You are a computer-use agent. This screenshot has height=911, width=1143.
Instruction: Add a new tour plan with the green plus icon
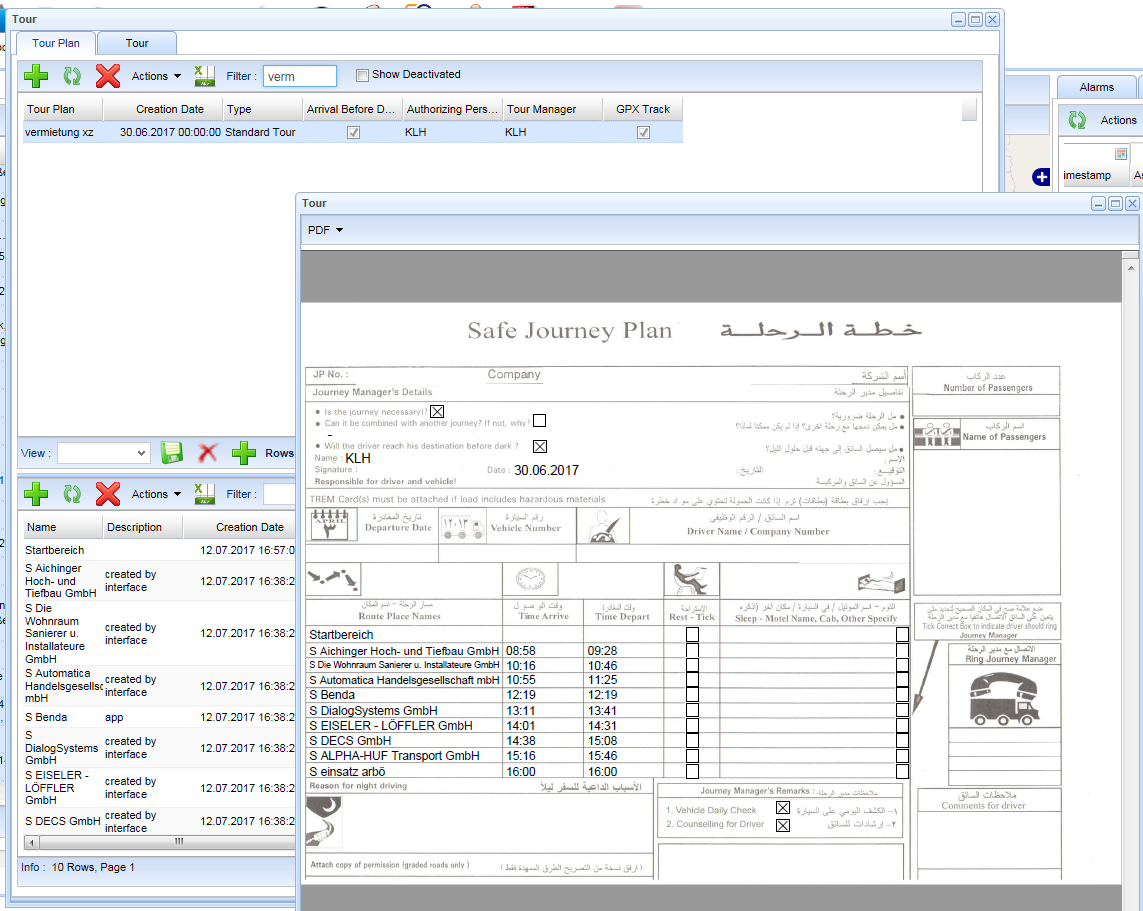pos(35,75)
